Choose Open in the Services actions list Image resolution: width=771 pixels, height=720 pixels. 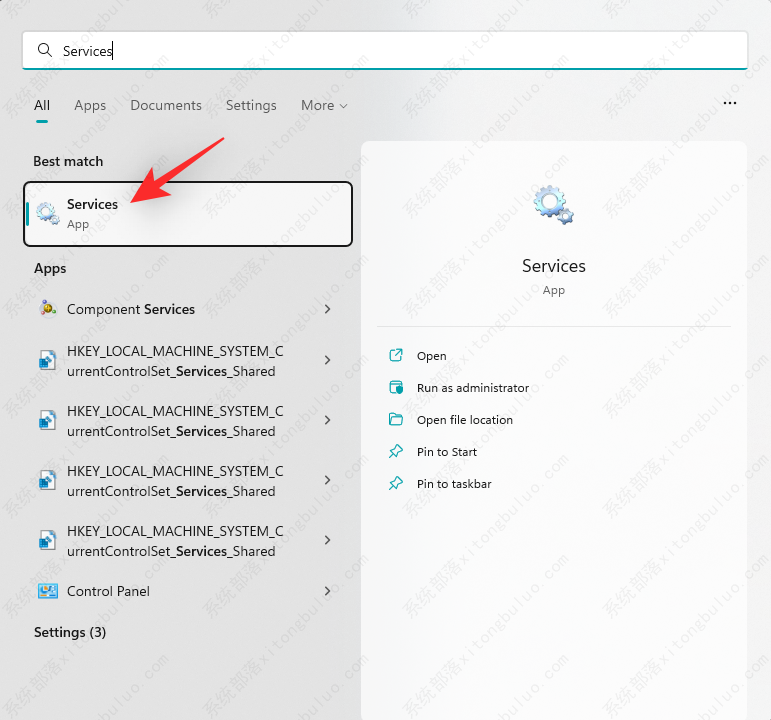(431, 356)
